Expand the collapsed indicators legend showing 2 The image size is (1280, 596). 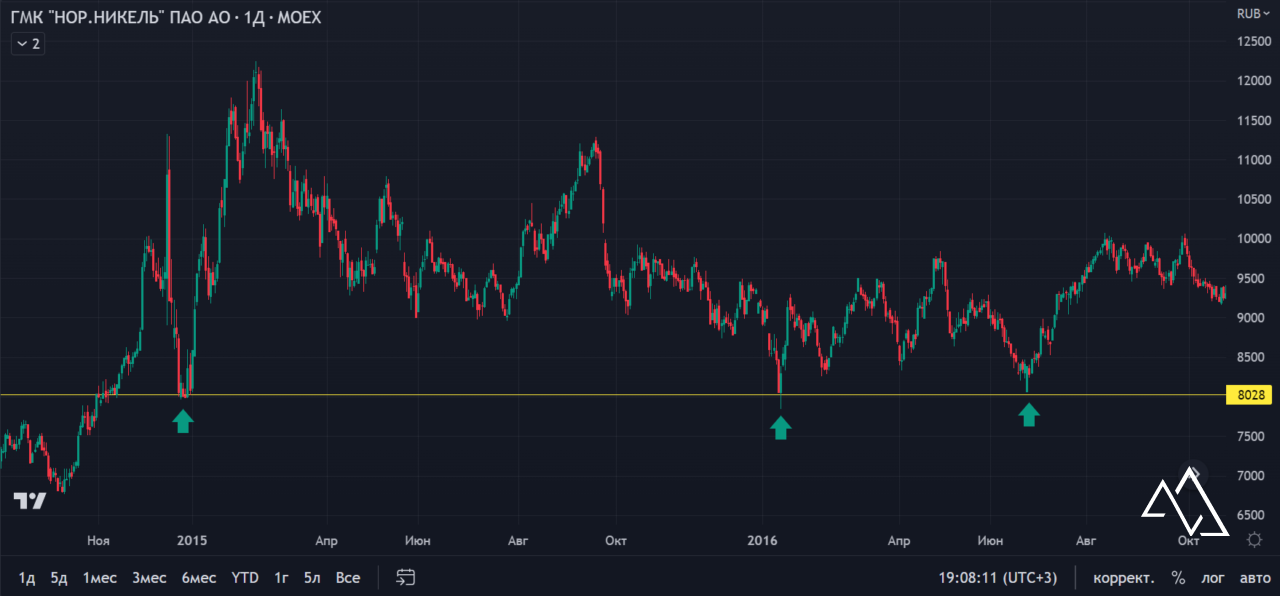point(26,44)
